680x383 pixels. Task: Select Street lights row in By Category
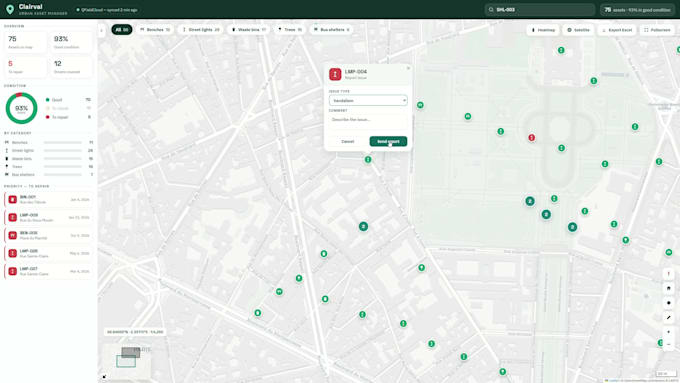49,151
